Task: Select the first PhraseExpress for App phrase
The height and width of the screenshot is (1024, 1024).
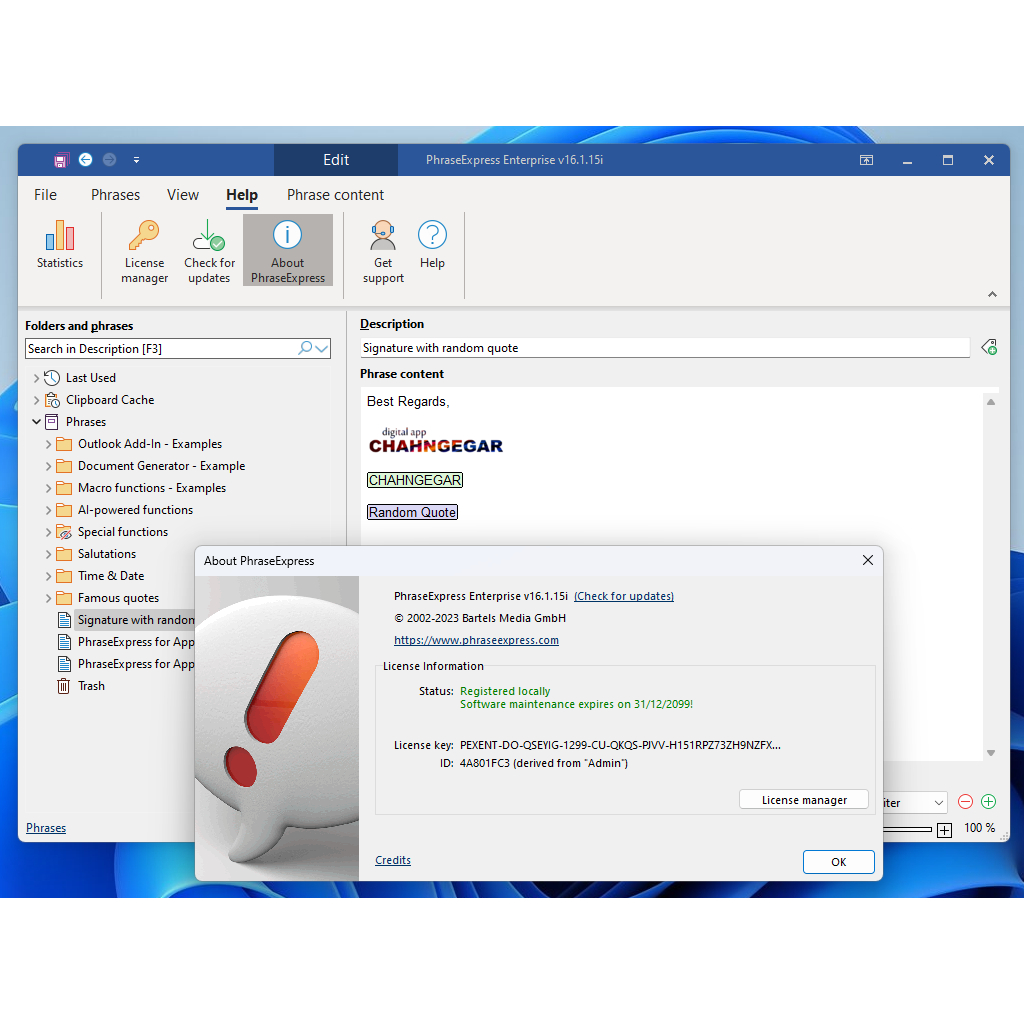Action: click(x=136, y=642)
